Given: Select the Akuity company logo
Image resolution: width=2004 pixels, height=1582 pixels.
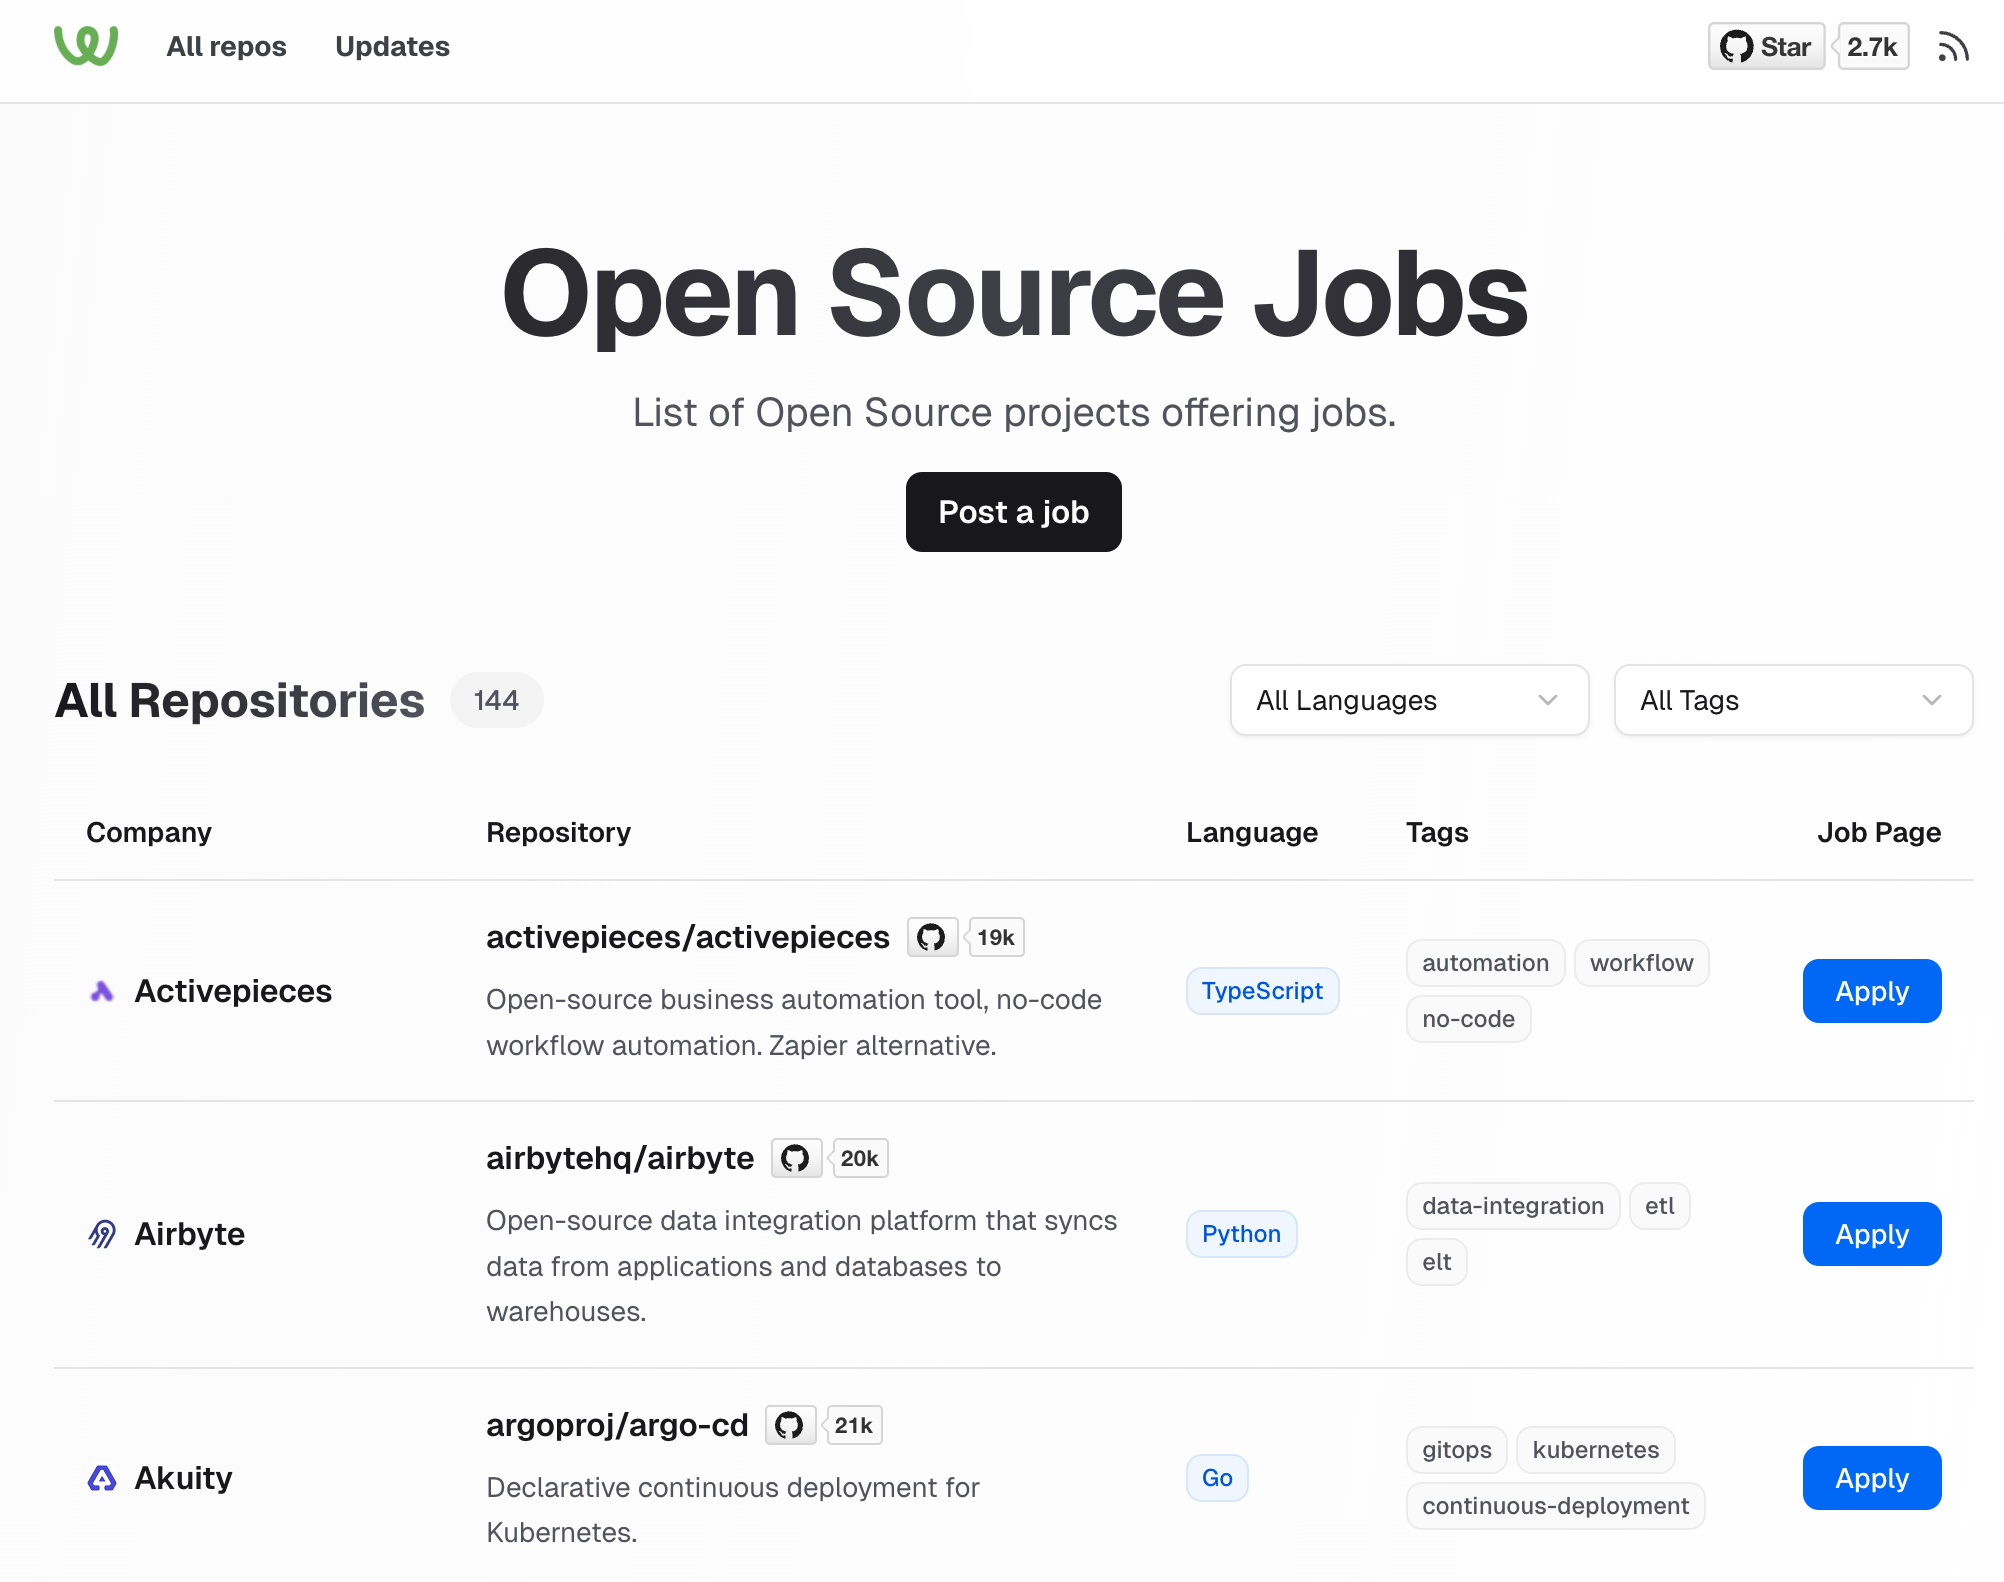Looking at the screenshot, I should click(x=102, y=1478).
